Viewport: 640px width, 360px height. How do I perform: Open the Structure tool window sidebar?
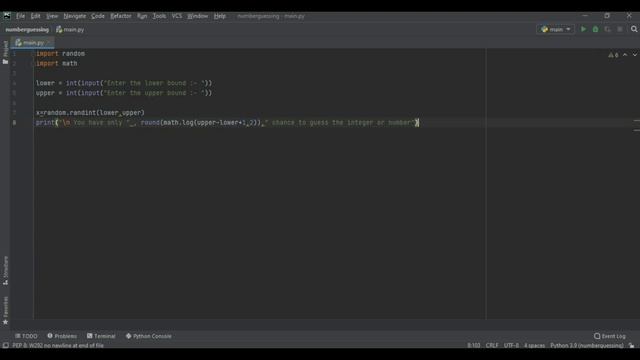pos(5,270)
